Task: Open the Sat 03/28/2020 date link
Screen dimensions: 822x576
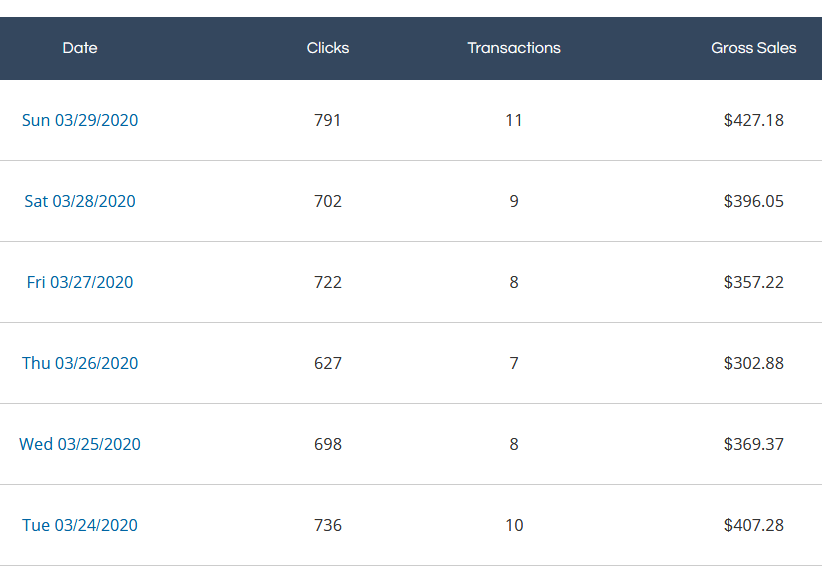Action: [80, 201]
